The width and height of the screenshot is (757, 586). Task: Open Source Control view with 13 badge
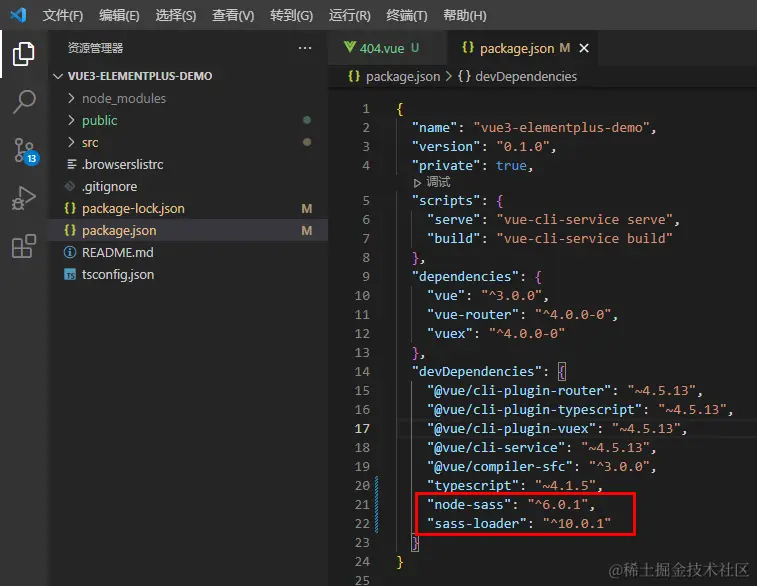[26, 151]
